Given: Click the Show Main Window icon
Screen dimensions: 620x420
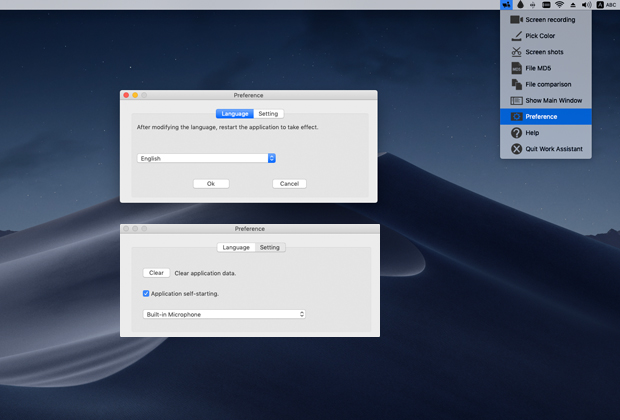Looking at the screenshot, I should pyautogui.click(x=516, y=100).
